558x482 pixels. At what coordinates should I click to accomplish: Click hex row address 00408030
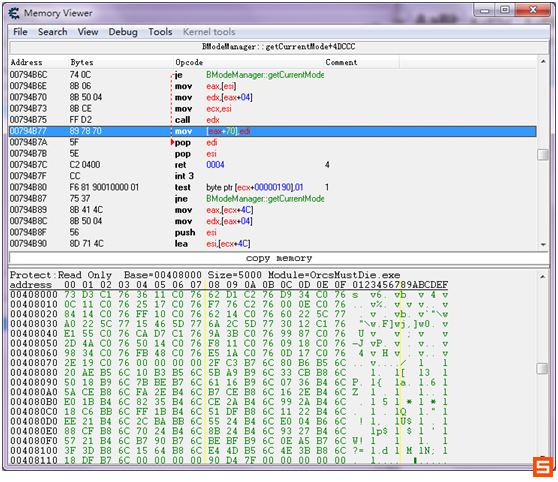[34, 324]
